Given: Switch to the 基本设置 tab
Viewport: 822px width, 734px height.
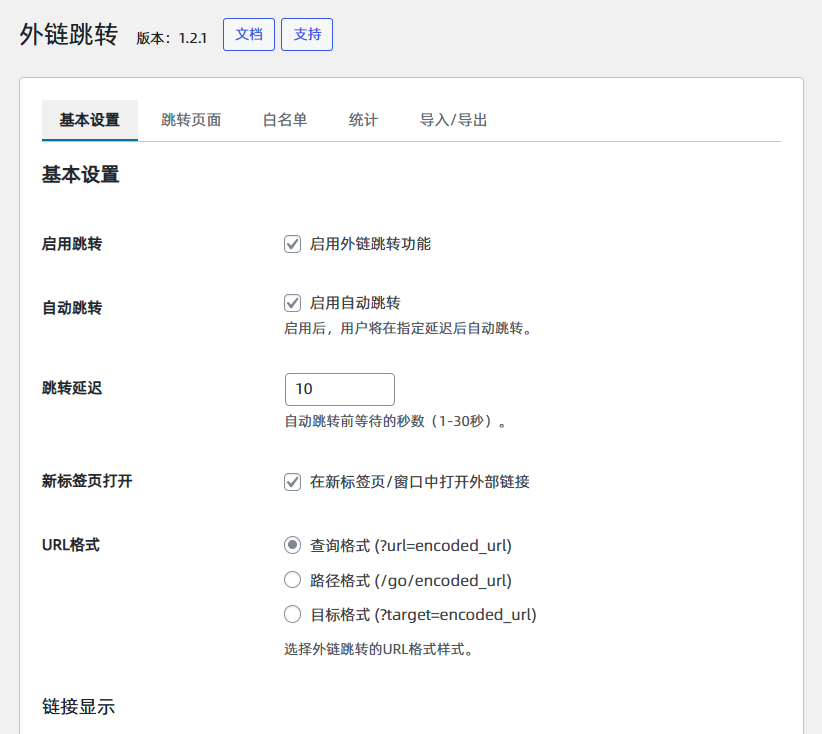Looking at the screenshot, I should [x=89, y=120].
